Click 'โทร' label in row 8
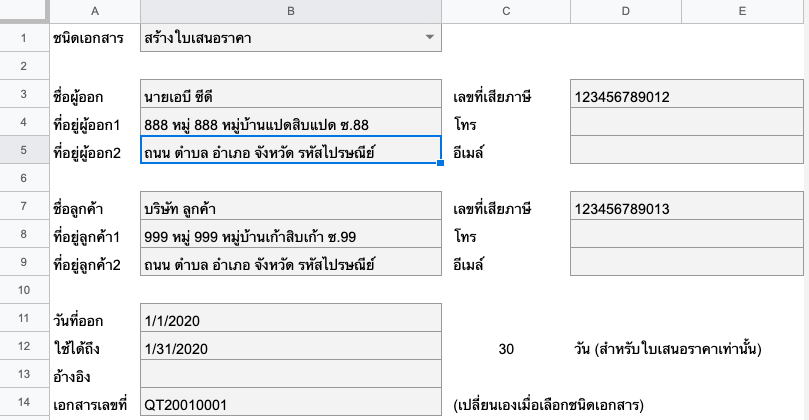809x420 pixels. (x=465, y=236)
